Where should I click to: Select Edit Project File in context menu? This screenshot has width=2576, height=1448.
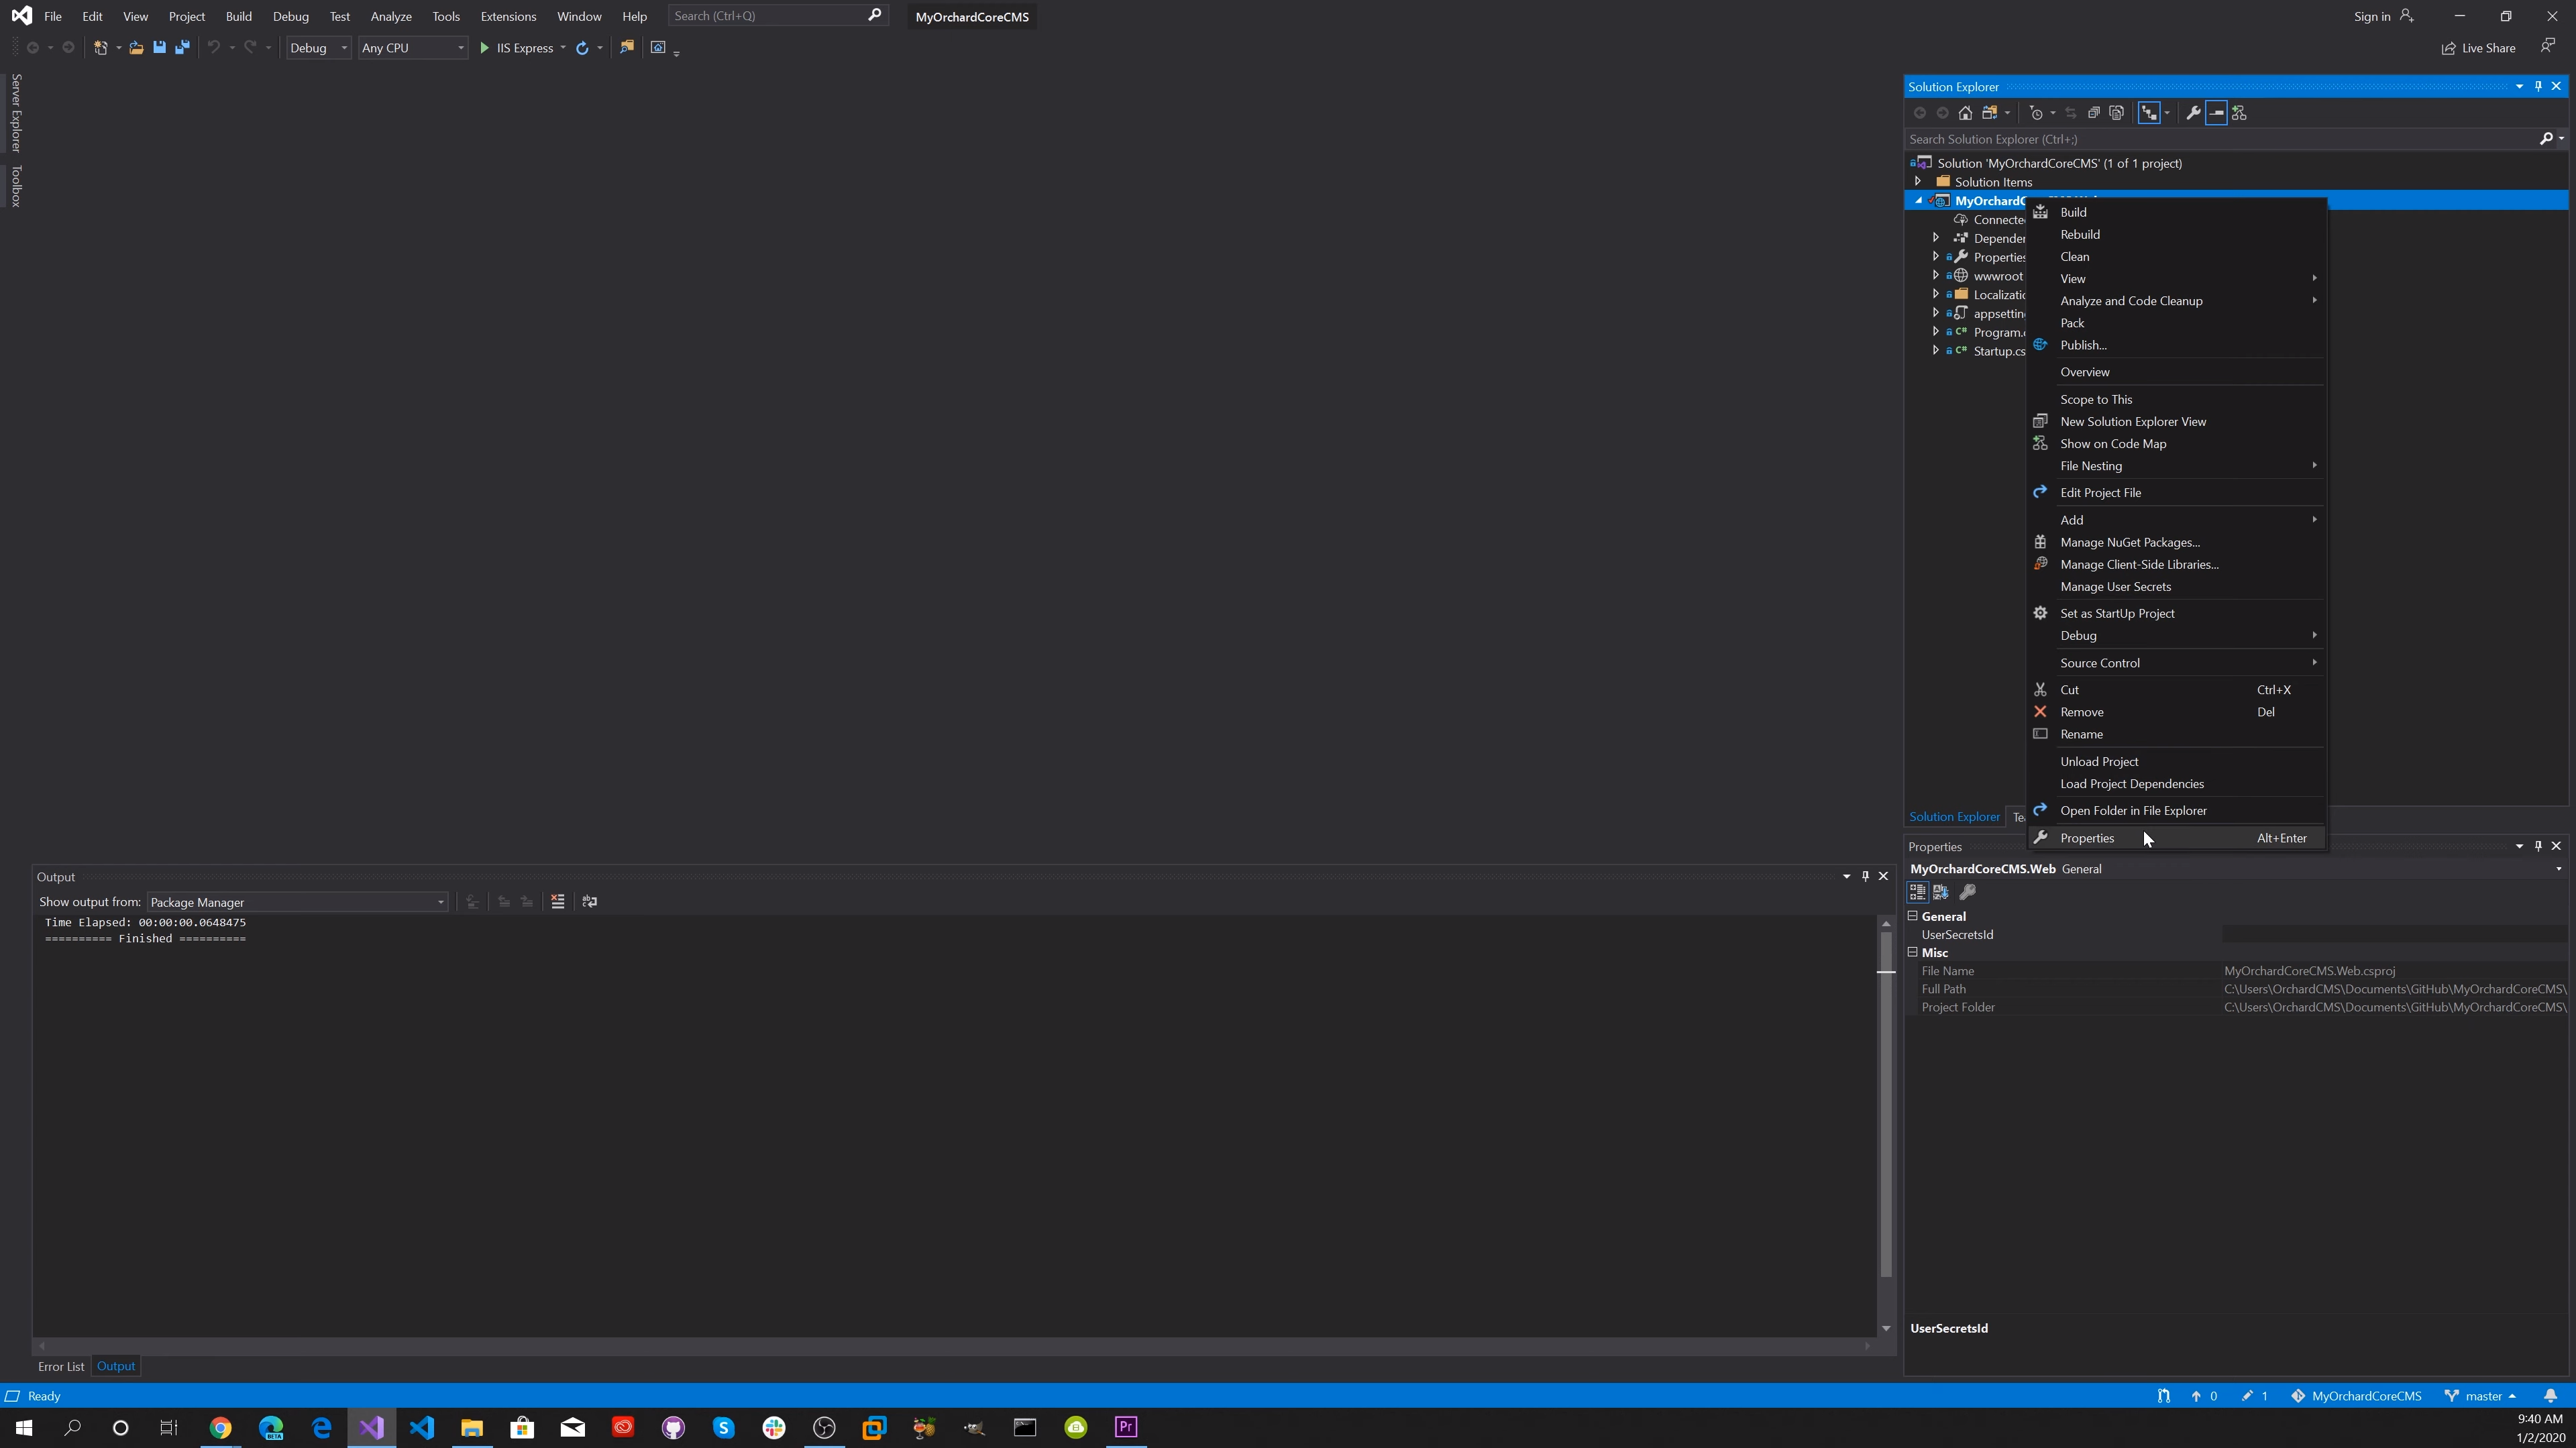point(2176,492)
